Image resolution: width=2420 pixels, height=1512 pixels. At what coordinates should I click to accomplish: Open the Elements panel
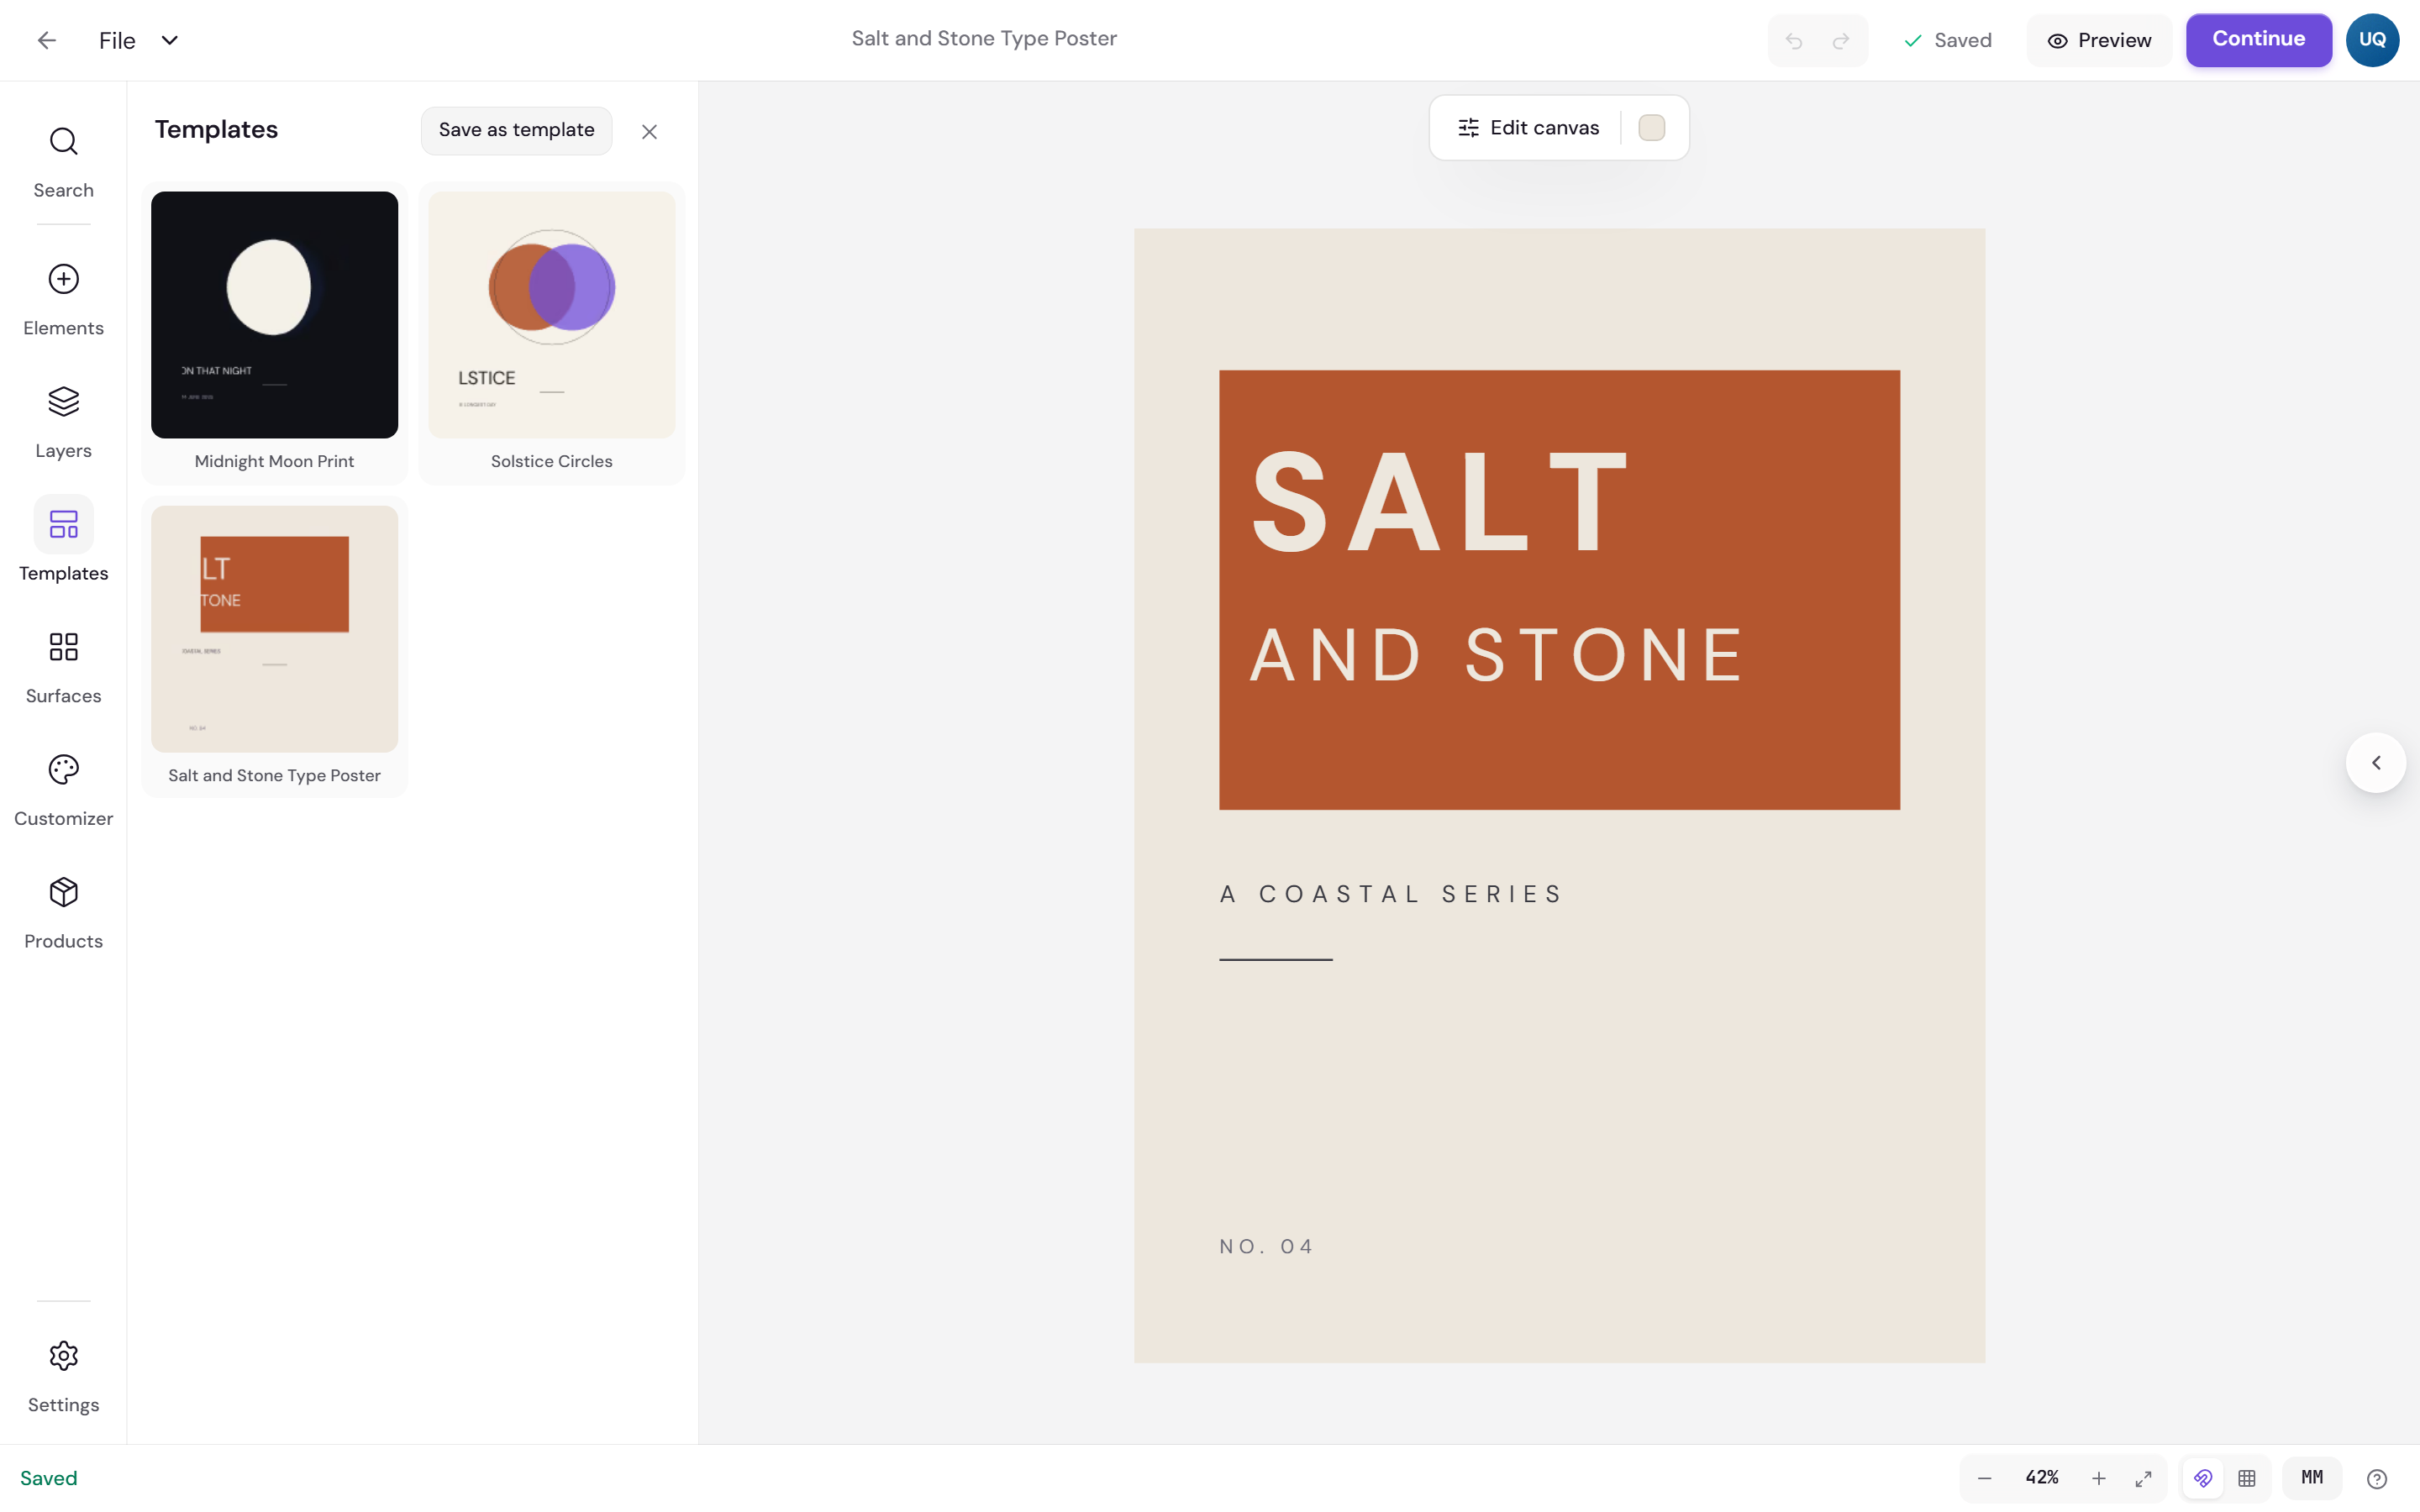(x=63, y=300)
